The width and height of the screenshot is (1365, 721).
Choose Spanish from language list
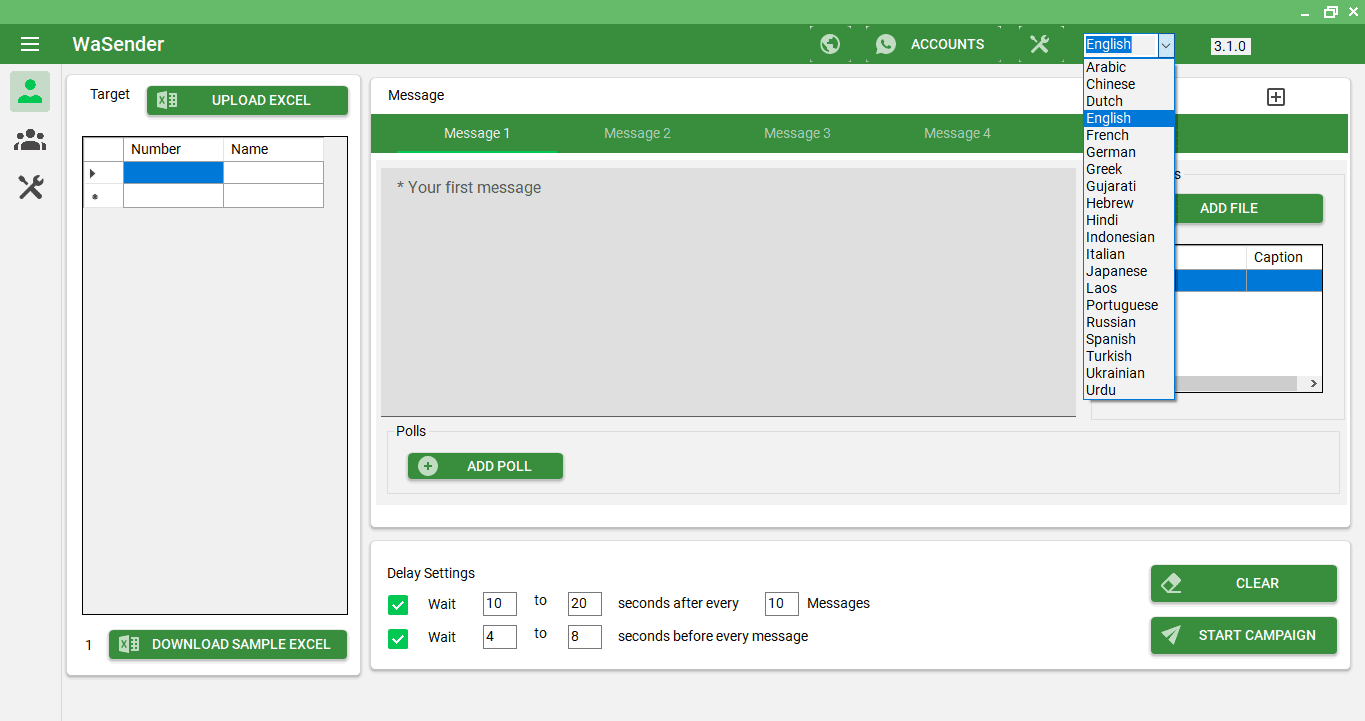pos(1129,339)
